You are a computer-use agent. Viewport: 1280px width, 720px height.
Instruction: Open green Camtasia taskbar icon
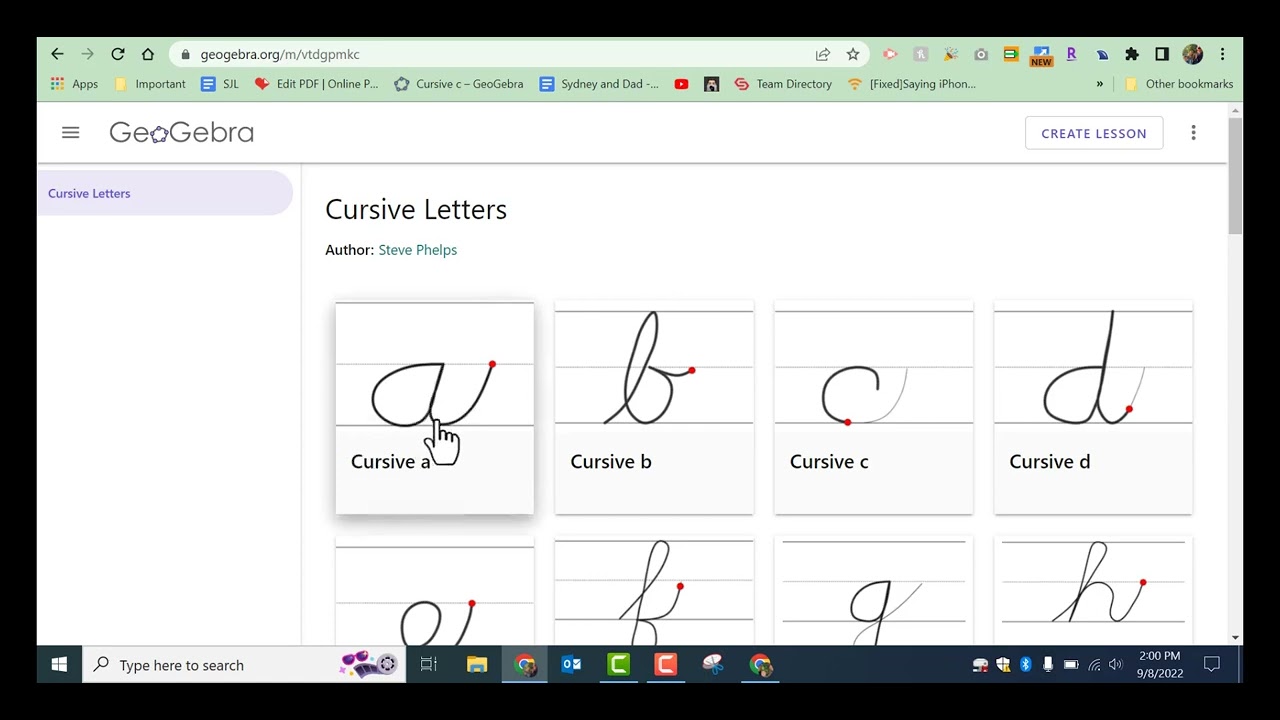pos(619,665)
